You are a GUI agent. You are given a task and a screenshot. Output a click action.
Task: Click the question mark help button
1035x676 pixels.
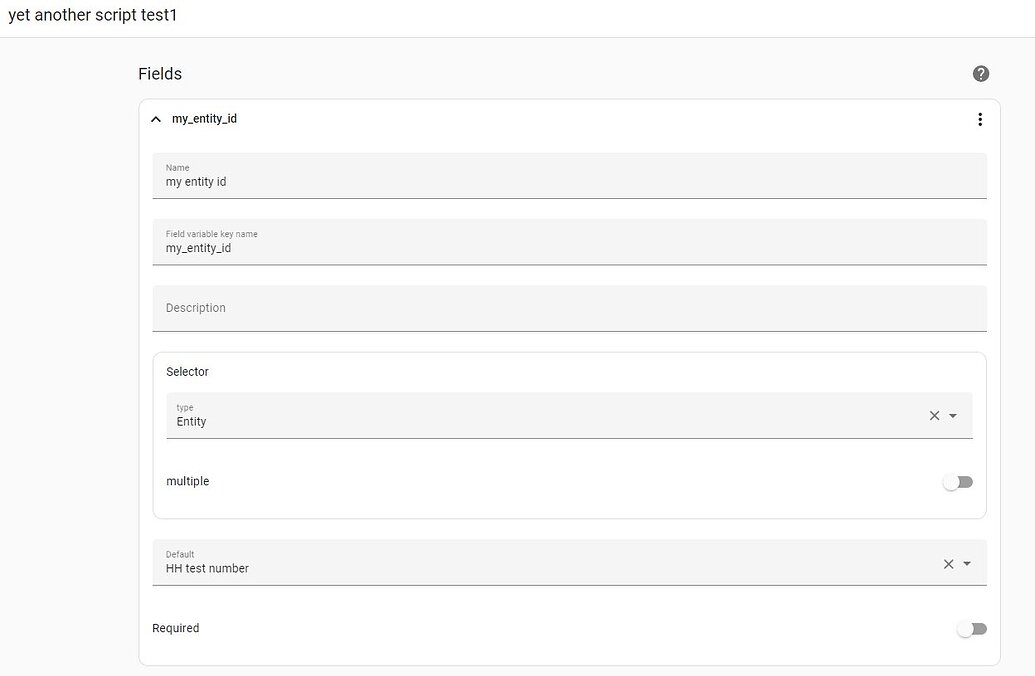pos(980,73)
